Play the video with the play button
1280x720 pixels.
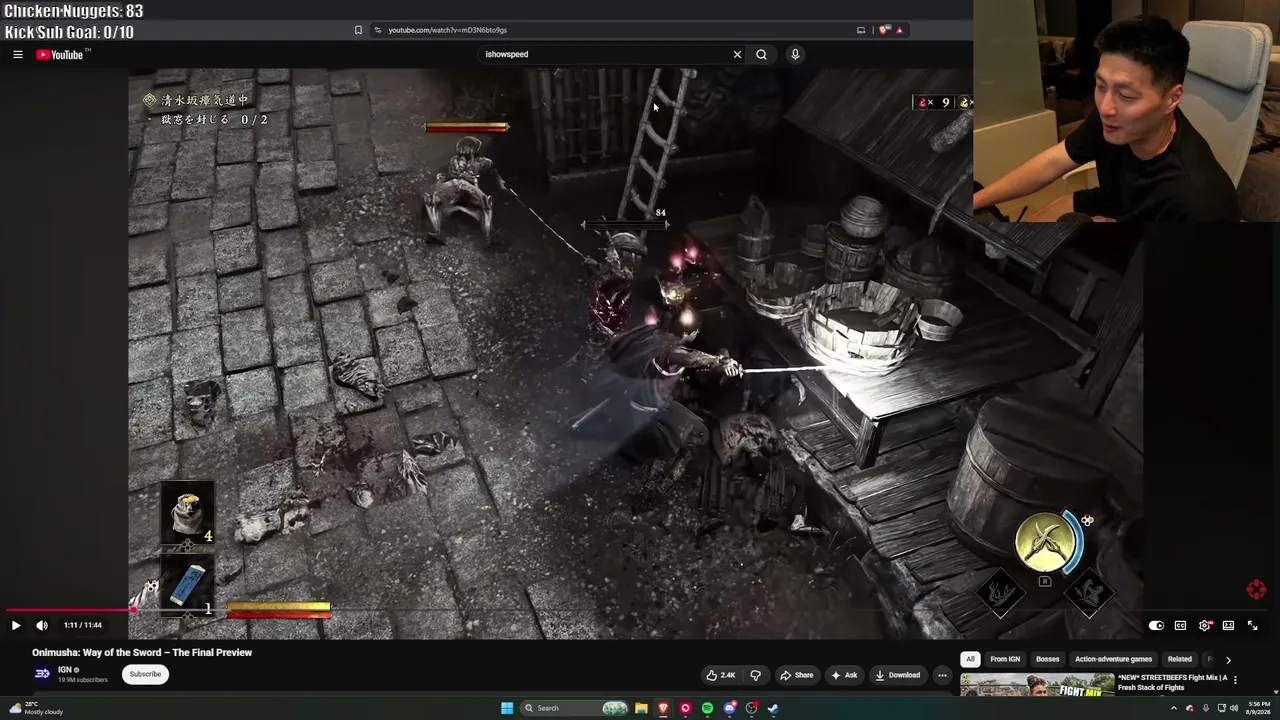16,625
